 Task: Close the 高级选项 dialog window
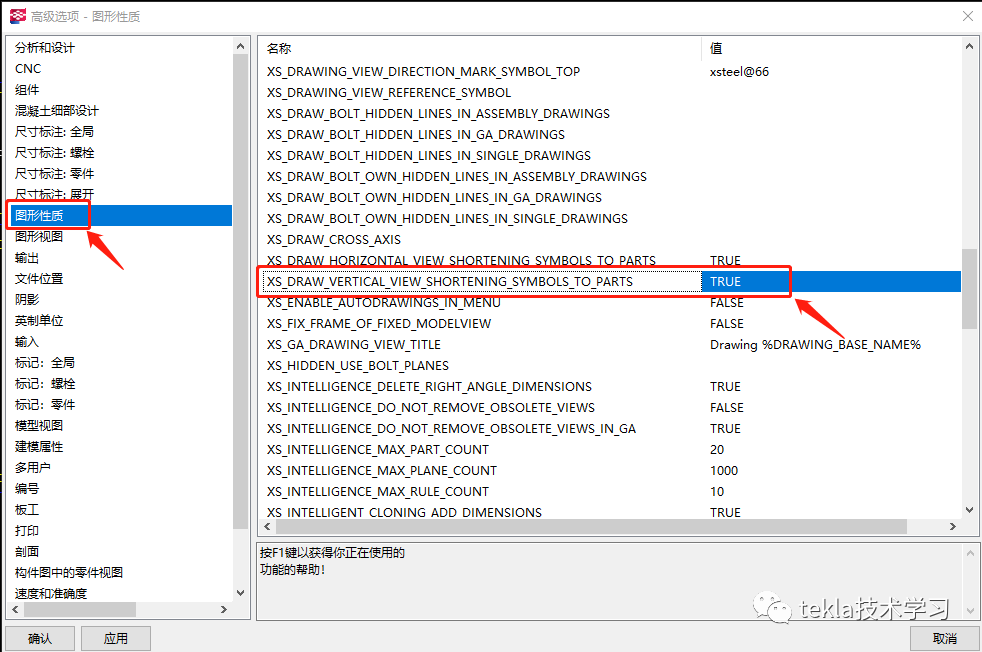tap(967, 16)
